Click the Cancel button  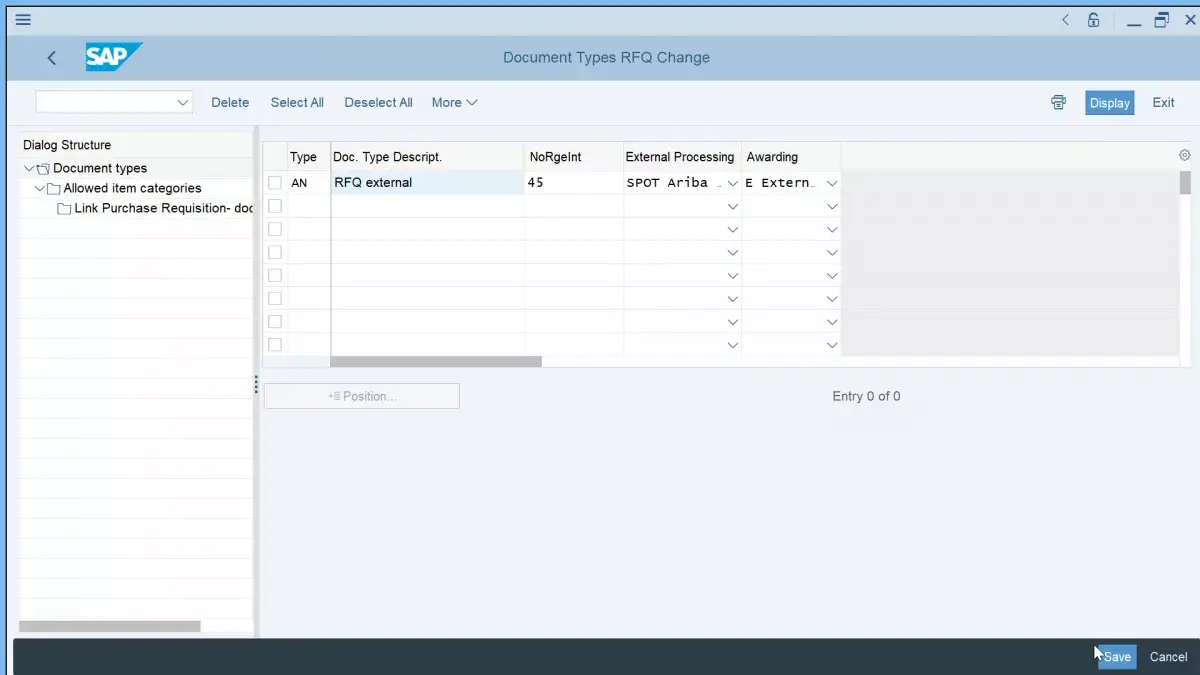tap(1168, 657)
